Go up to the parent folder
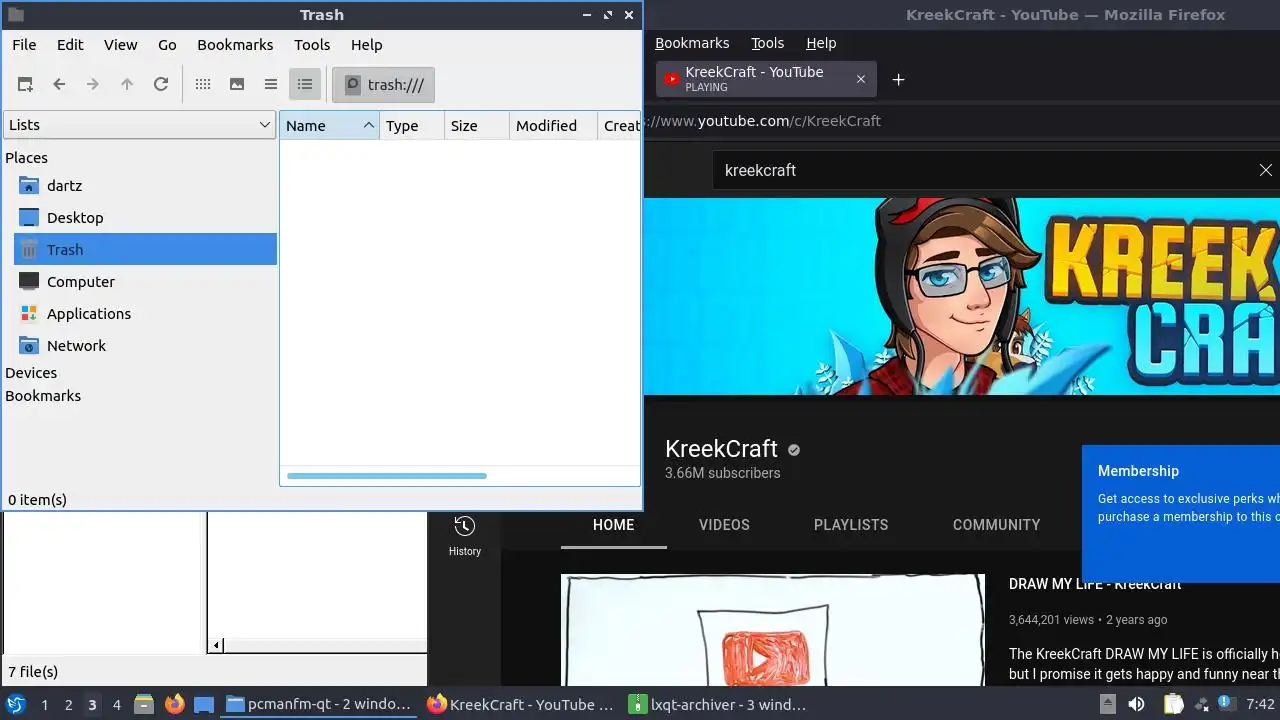Image resolution: width=1280 pixels, height=720 pixels. tap(127, 85)
